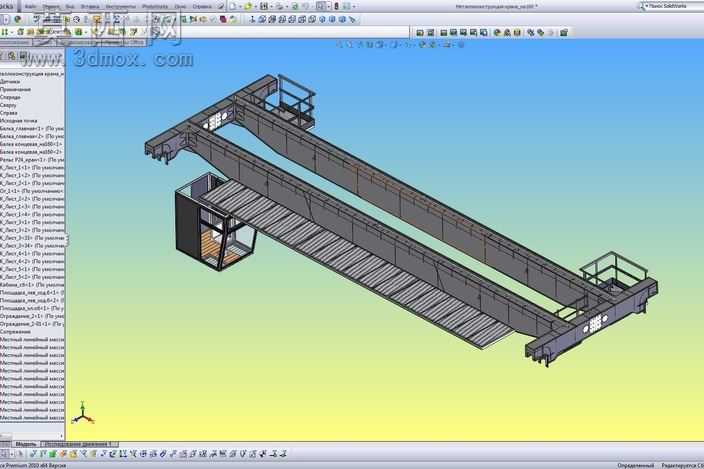Select the Сверху plane in tree
This screenshot has height=469, width=704.
tap(9, 105)
